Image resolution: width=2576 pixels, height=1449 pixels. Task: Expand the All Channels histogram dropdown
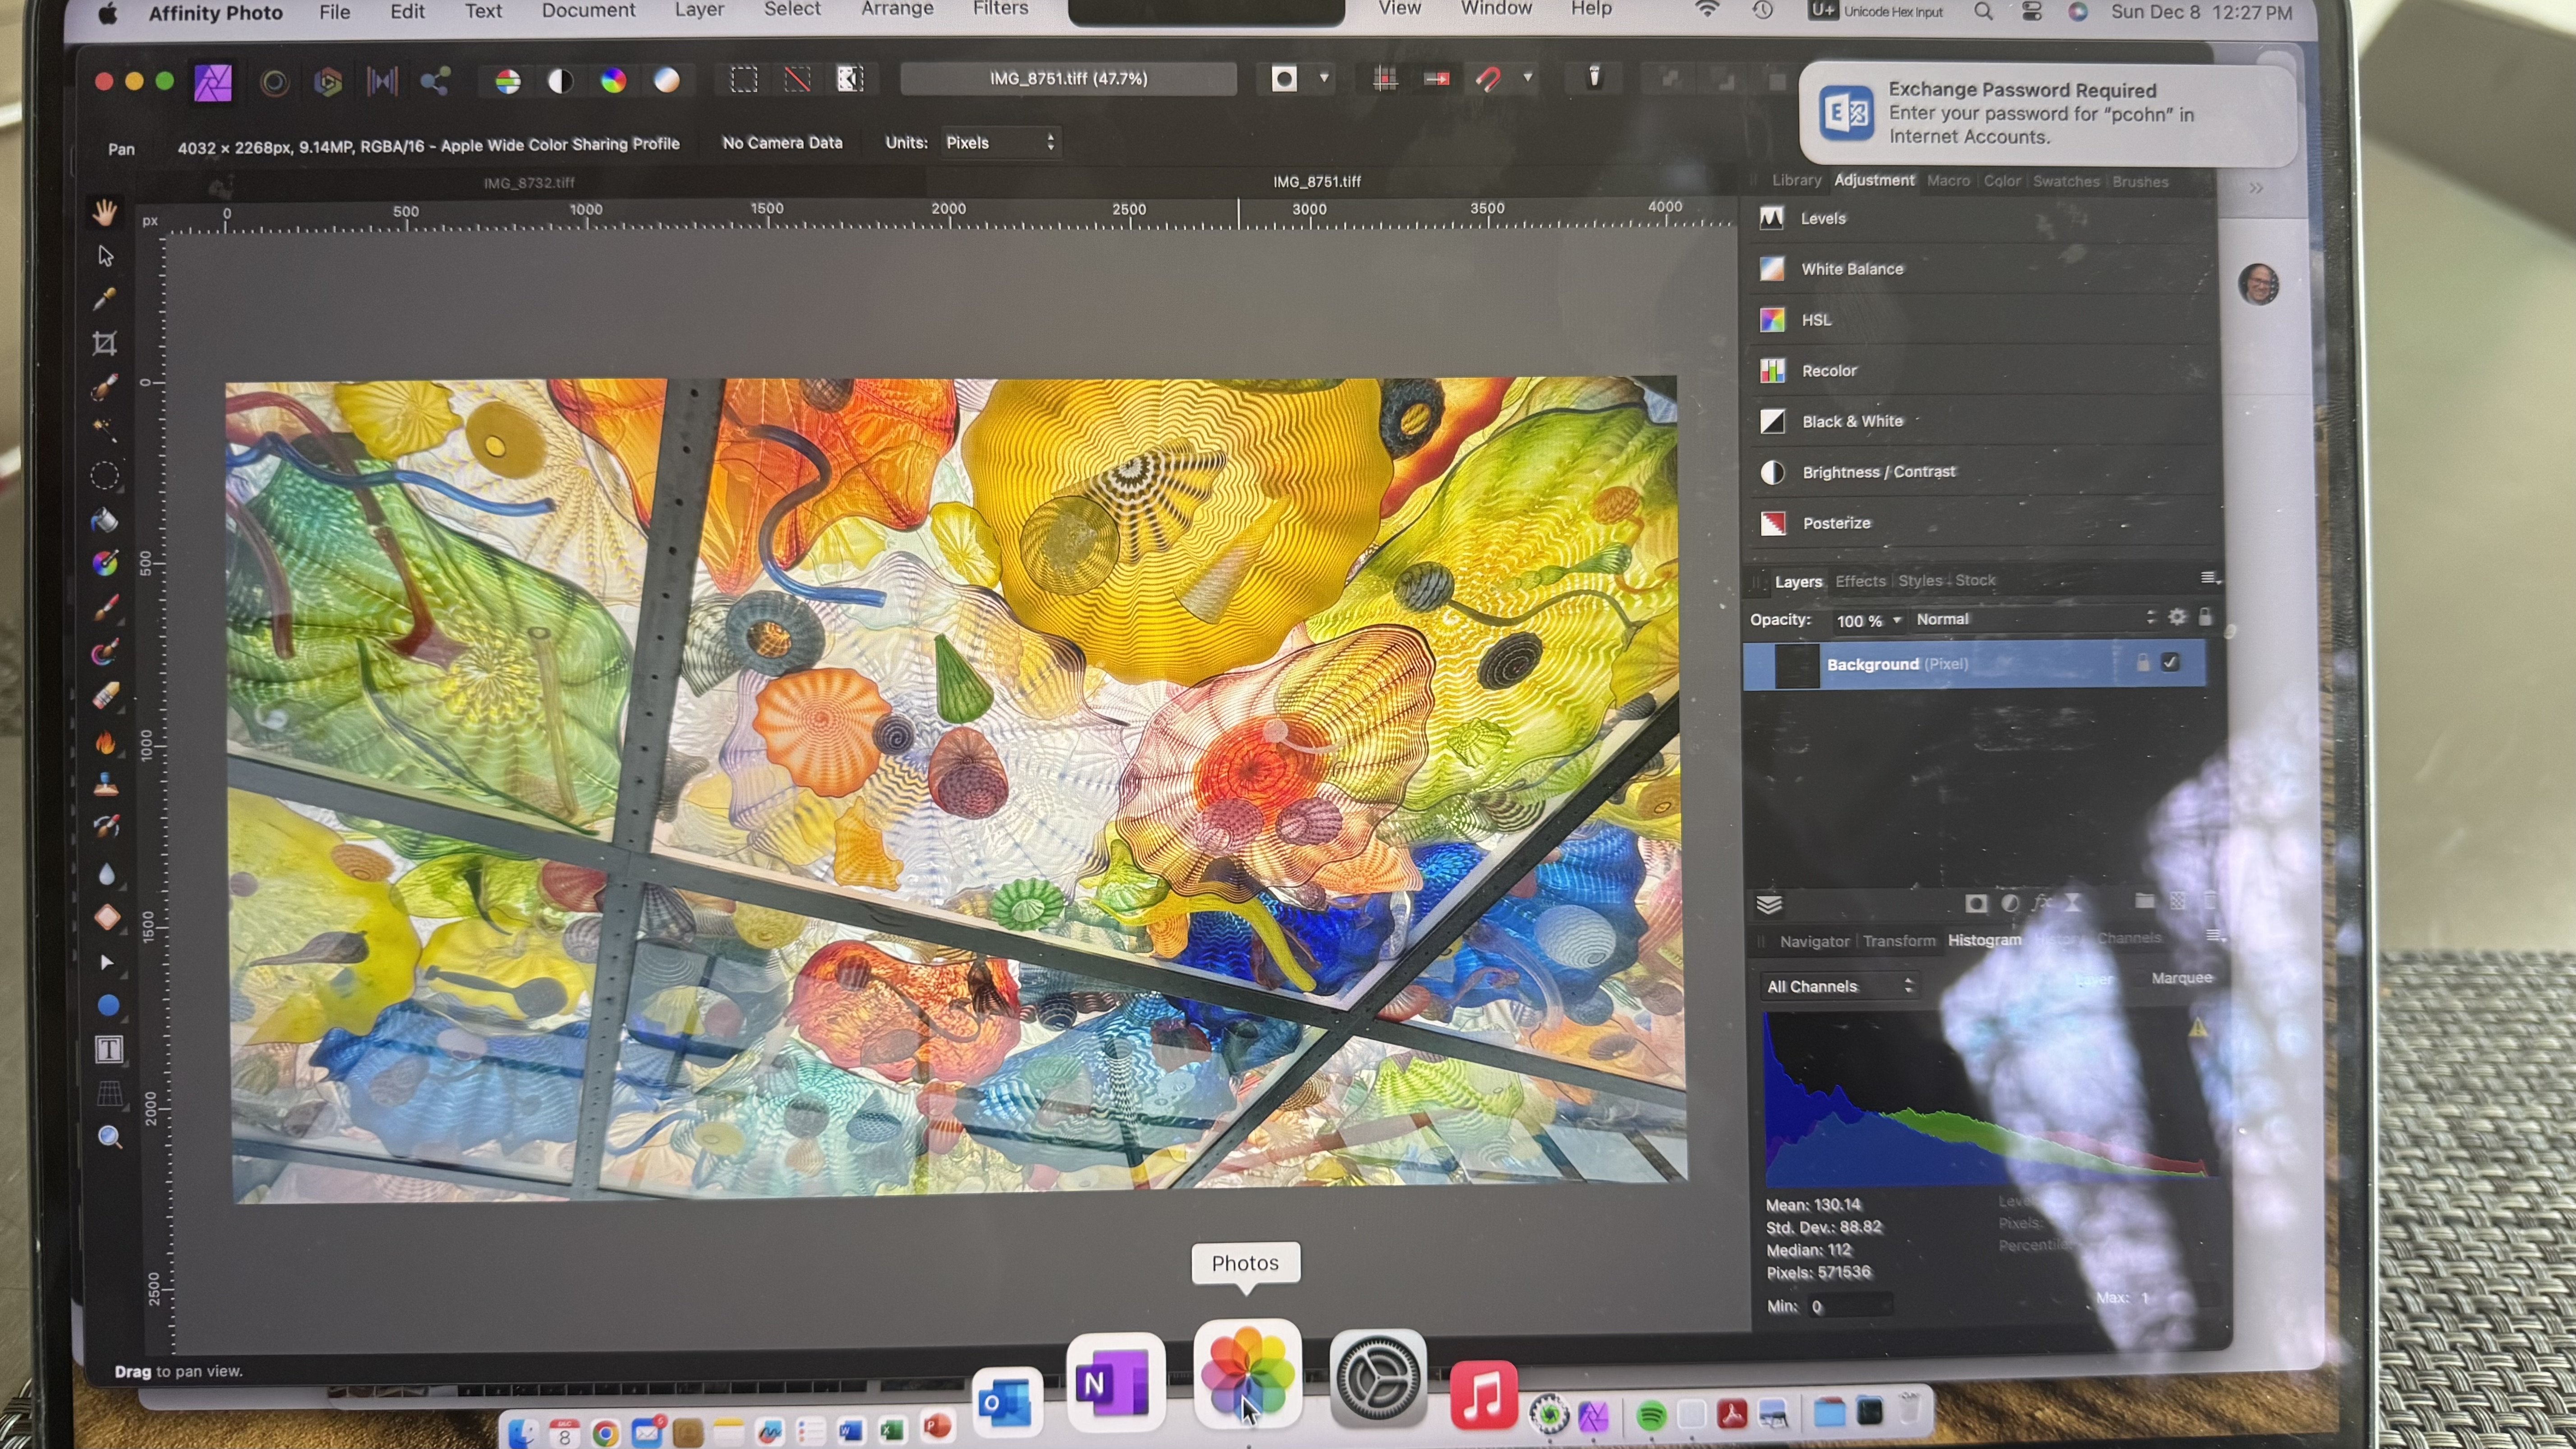tap(1838, 986)
